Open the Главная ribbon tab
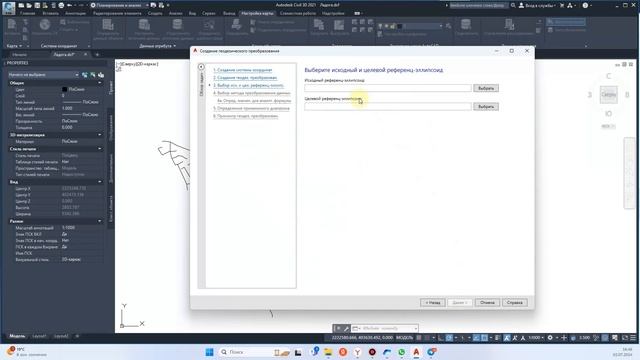640x360 pixels. coord(28,13)
